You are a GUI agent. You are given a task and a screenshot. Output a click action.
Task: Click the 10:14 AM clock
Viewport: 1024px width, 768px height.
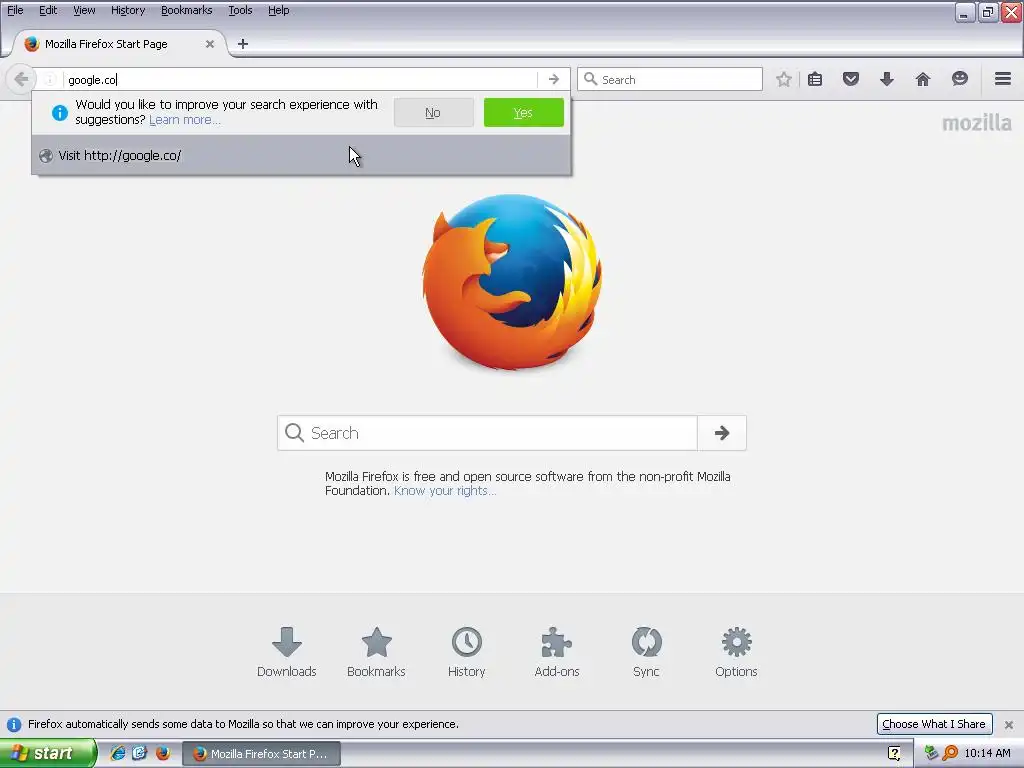987,753
